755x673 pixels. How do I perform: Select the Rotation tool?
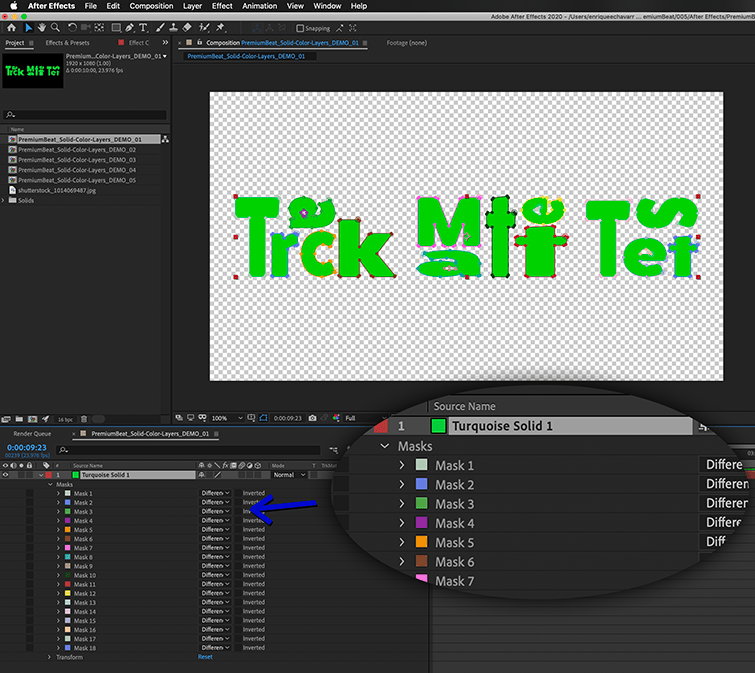(x=72, y=28)
